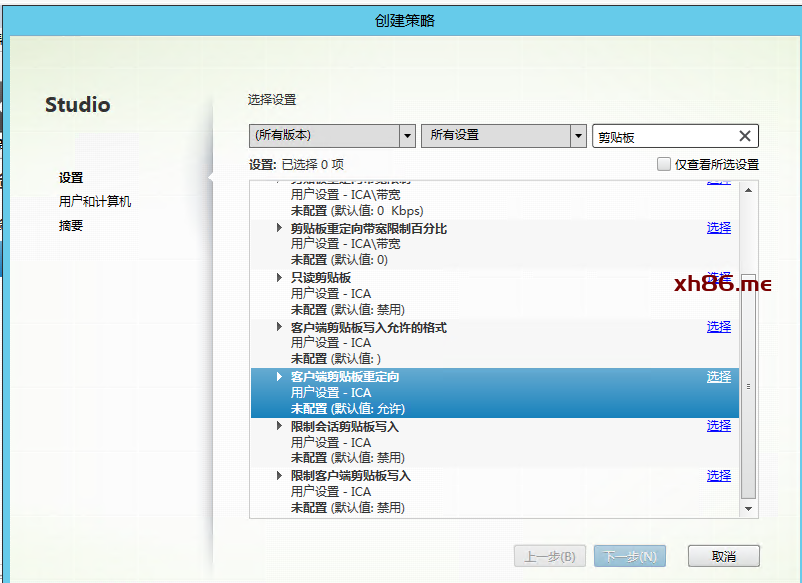
Task: Clear the 剪贴板 search box with X icon
Action: coord(744,137)
